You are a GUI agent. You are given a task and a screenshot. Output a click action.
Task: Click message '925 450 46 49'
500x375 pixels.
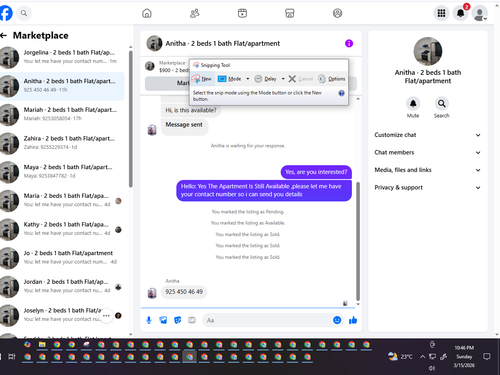[x=184, y=292]
